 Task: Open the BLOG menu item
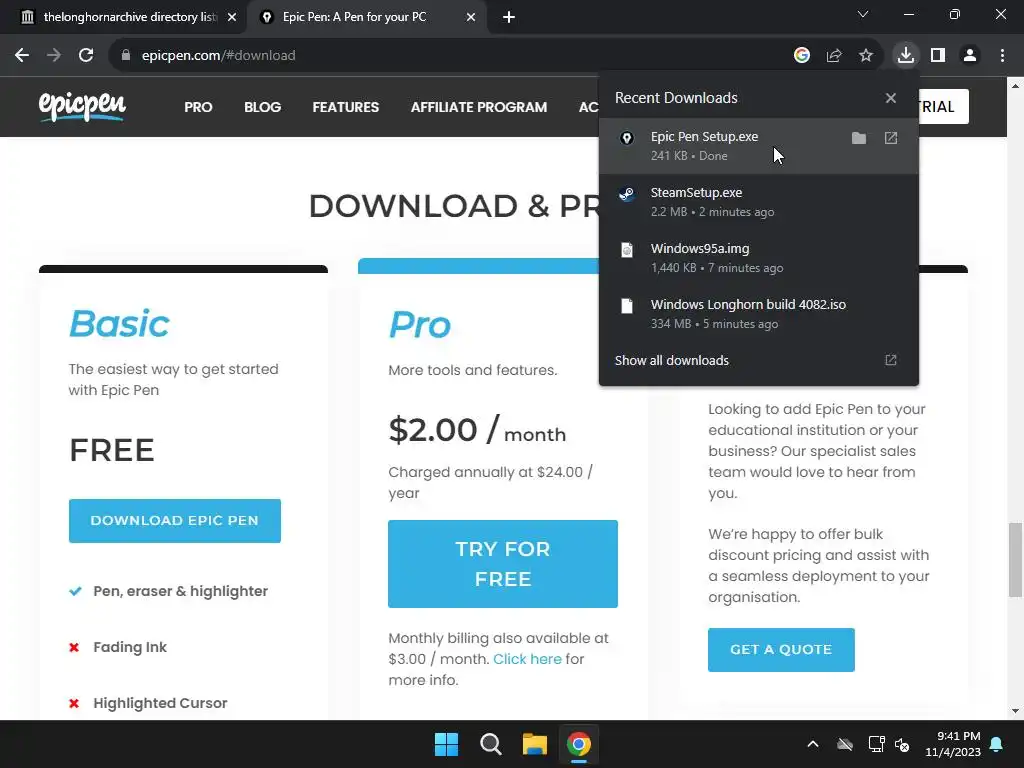click(263, 107)
